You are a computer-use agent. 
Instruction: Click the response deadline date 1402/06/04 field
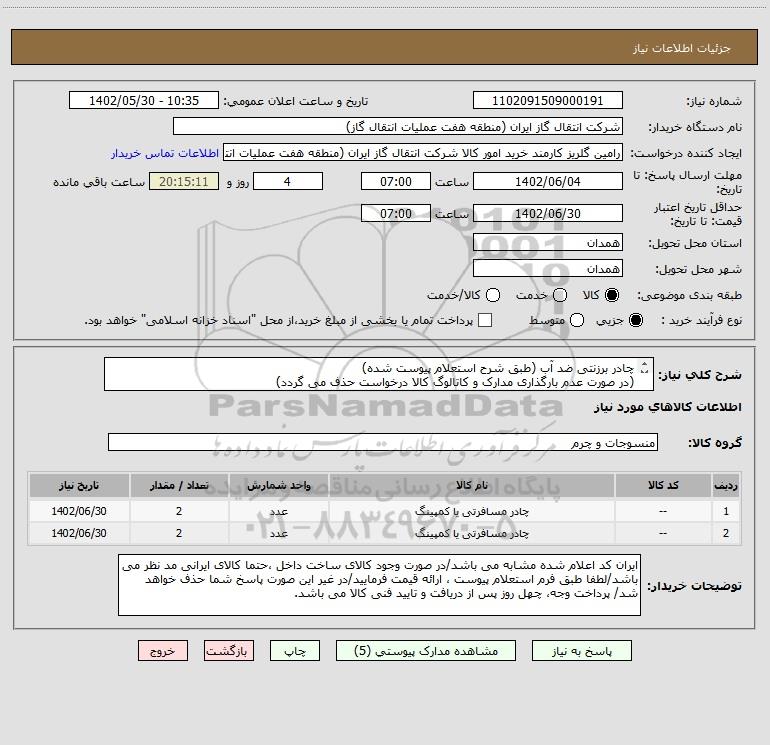[548, 181]
